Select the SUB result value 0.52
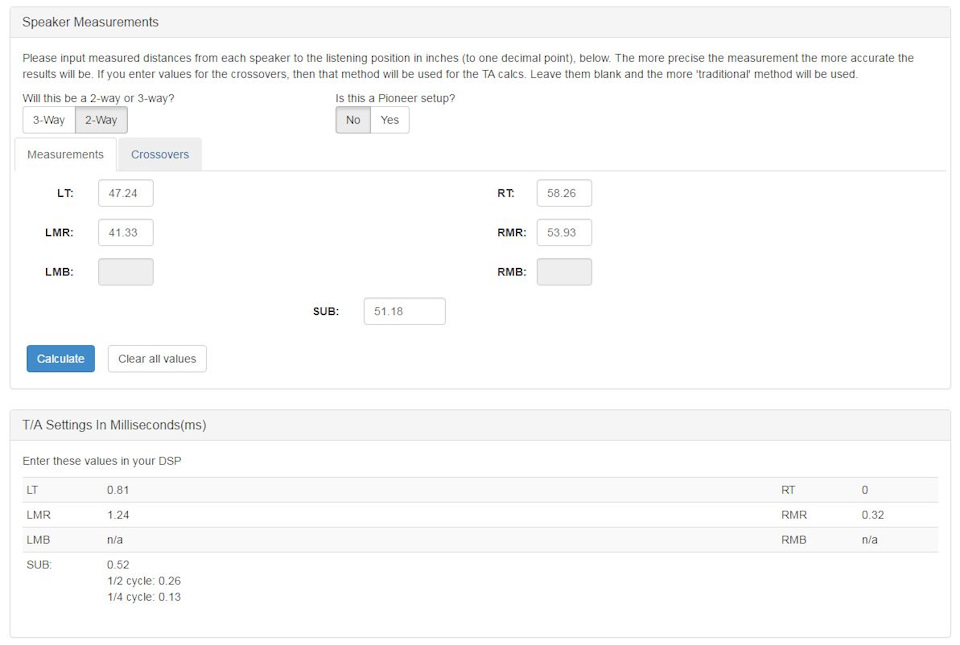Screen dimensions: 960x645 coord(118,565)
